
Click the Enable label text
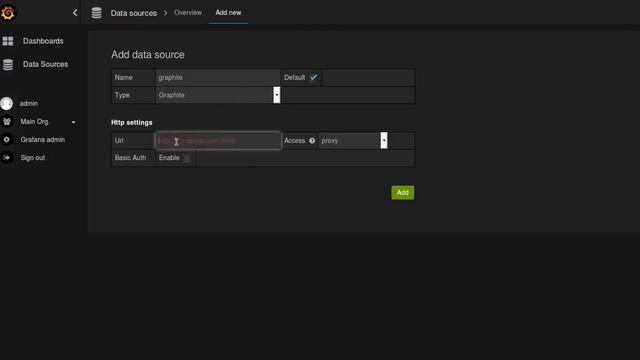(x=169, y=158)
